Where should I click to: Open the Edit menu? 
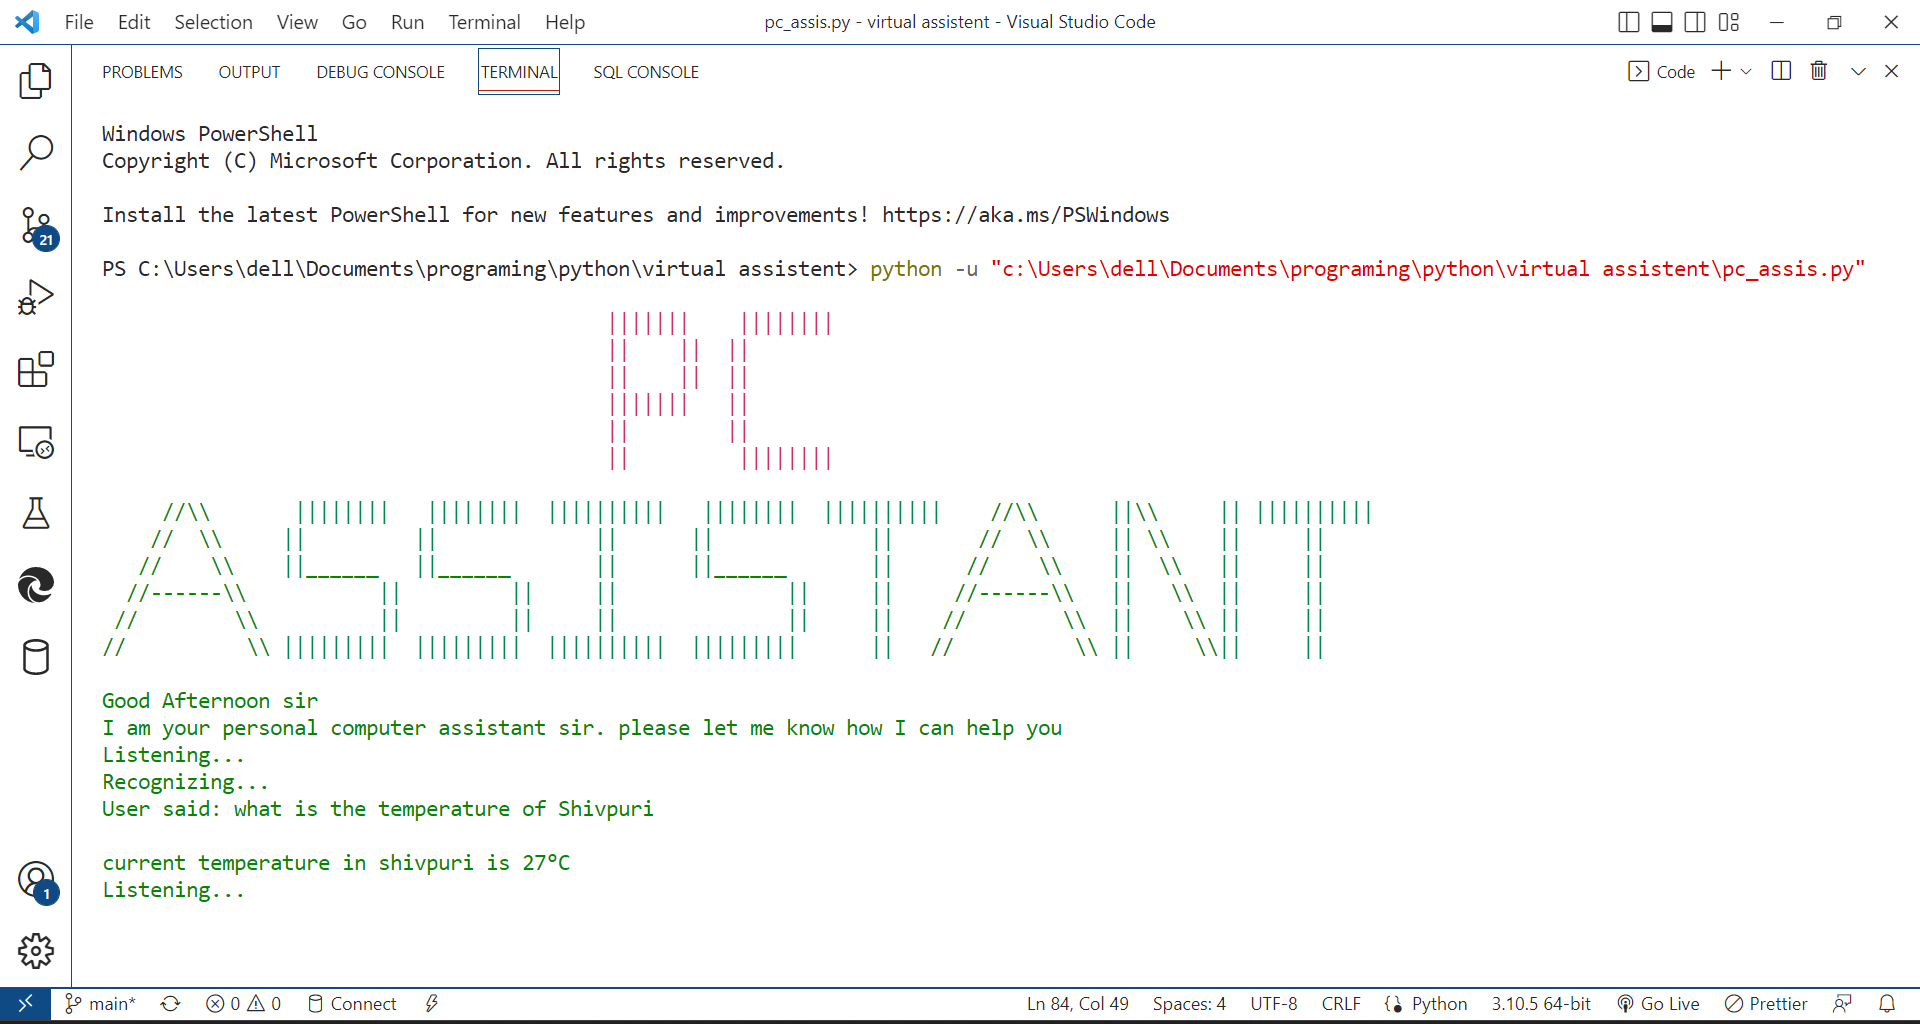click(x=134, y=22)
